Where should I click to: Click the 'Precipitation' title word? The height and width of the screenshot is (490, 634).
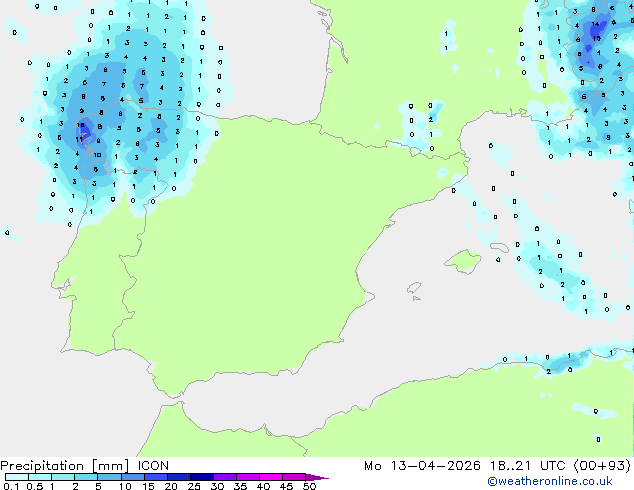point(42,466)
